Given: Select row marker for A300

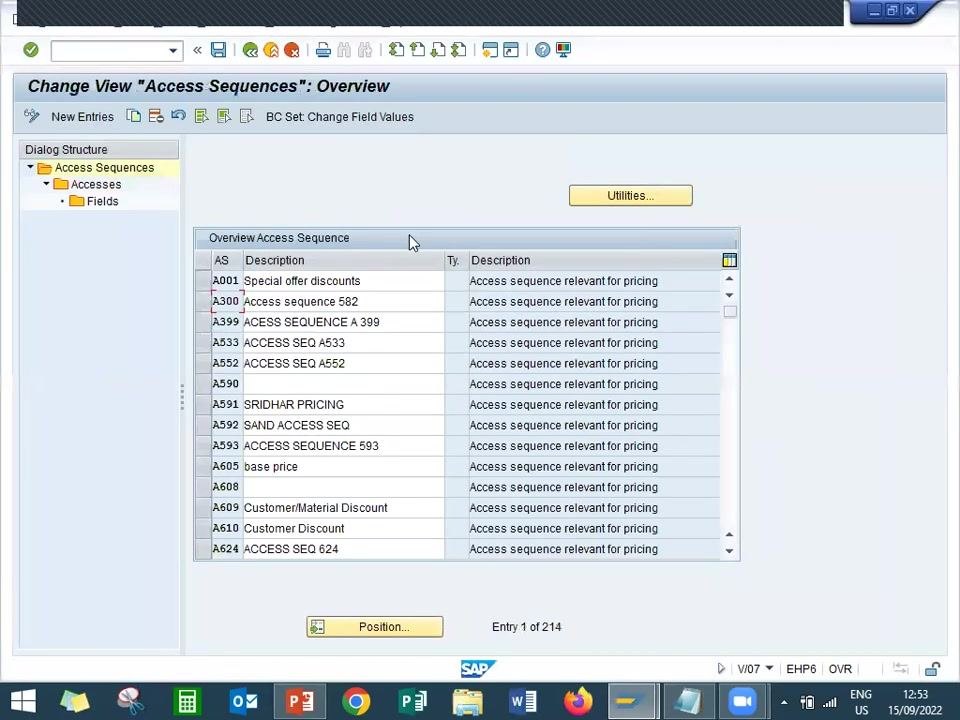Looking at the screenshot, I should (203, 302).
